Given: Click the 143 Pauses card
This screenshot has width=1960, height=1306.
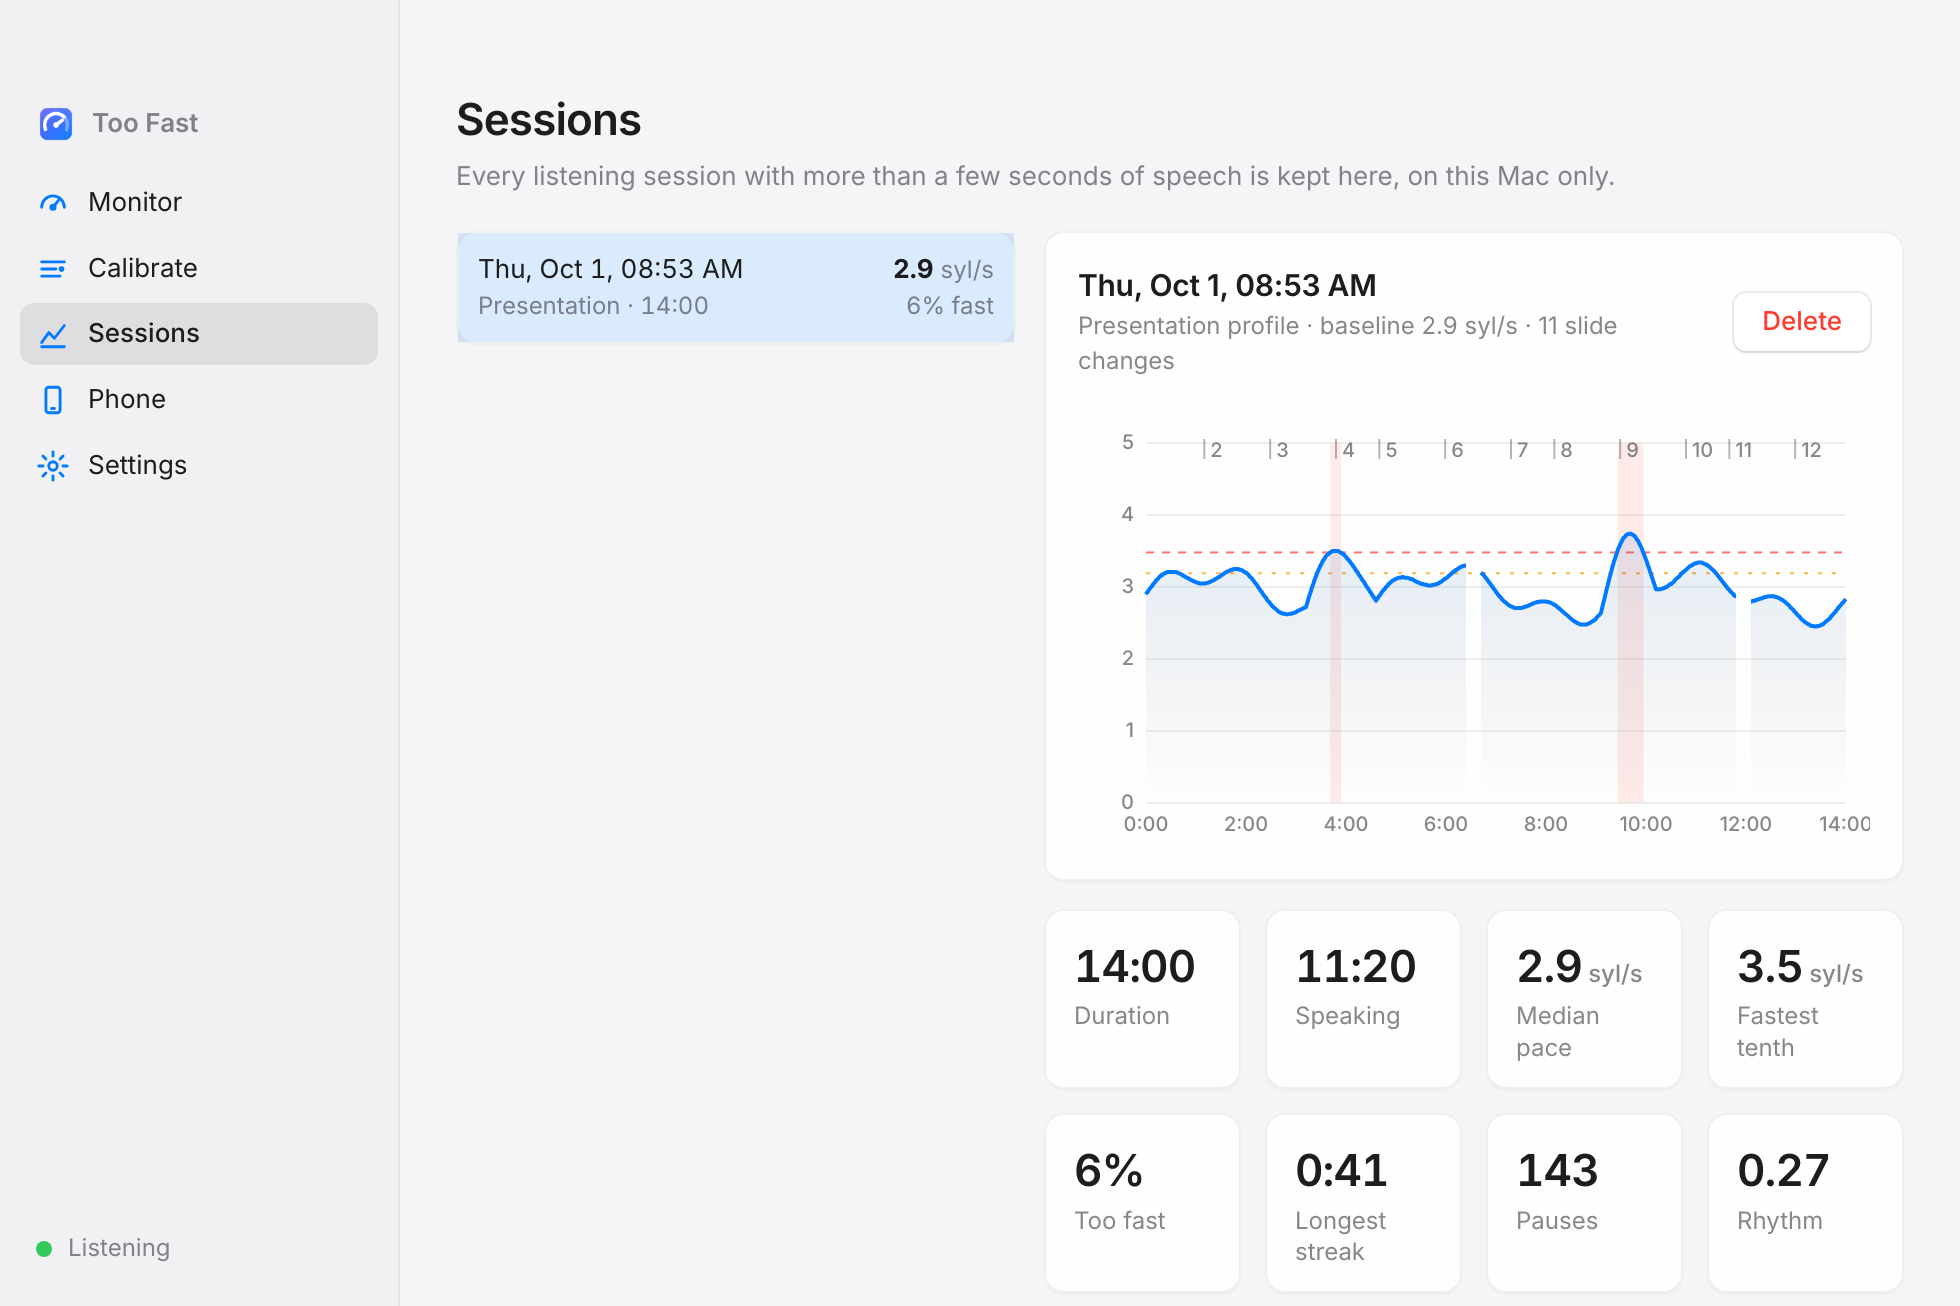Looking at the screenshot, I should point(1584,1203).
